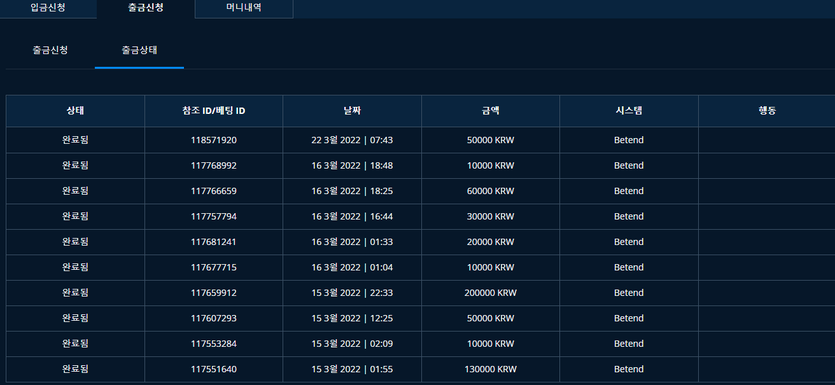This screenshot has height=385, width=835.
Task: Click date 16 3월 2022 | 16:44
Action: [x=352, y=217]
